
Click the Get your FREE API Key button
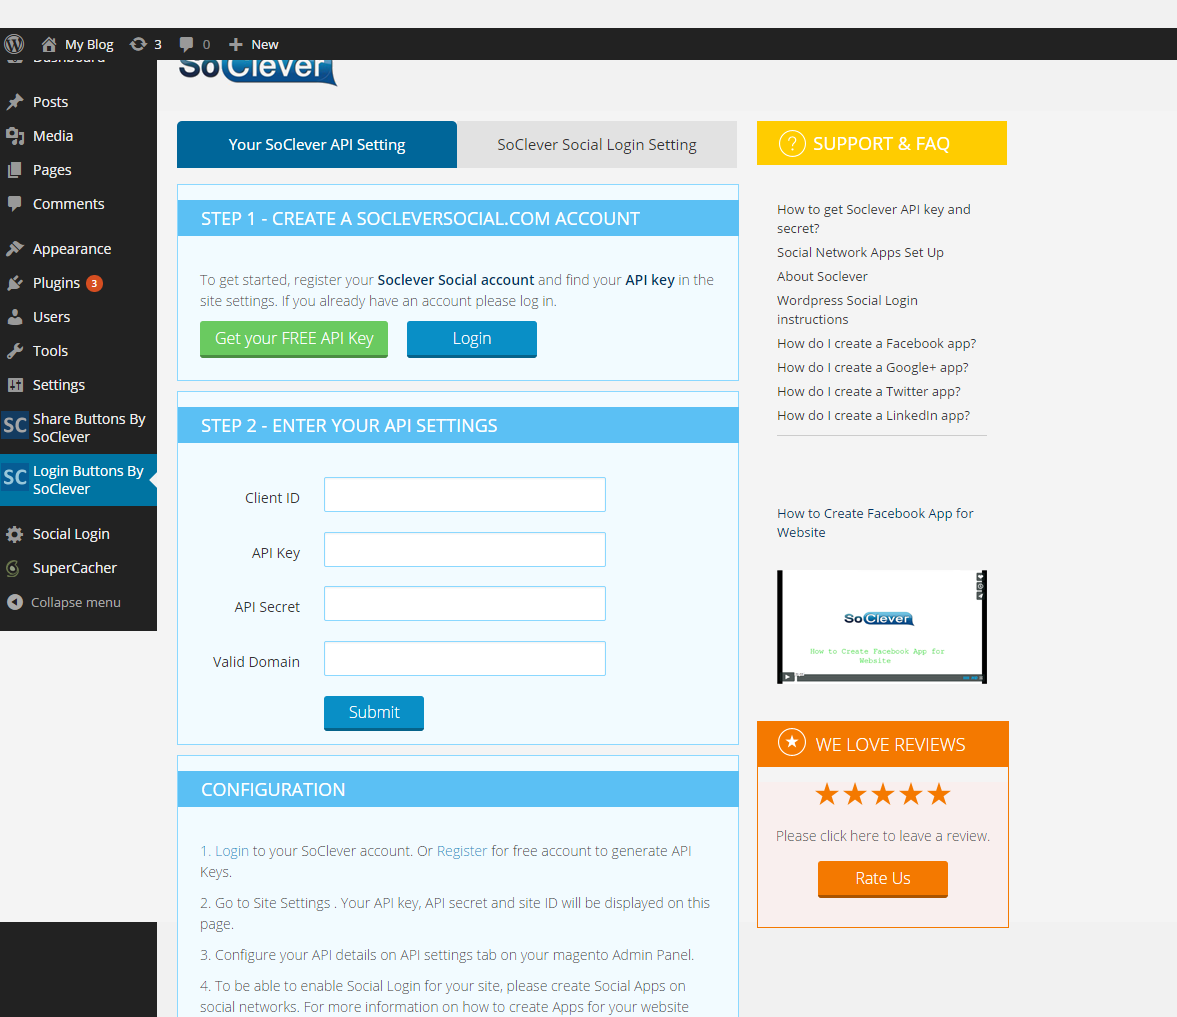click(293, 339)
